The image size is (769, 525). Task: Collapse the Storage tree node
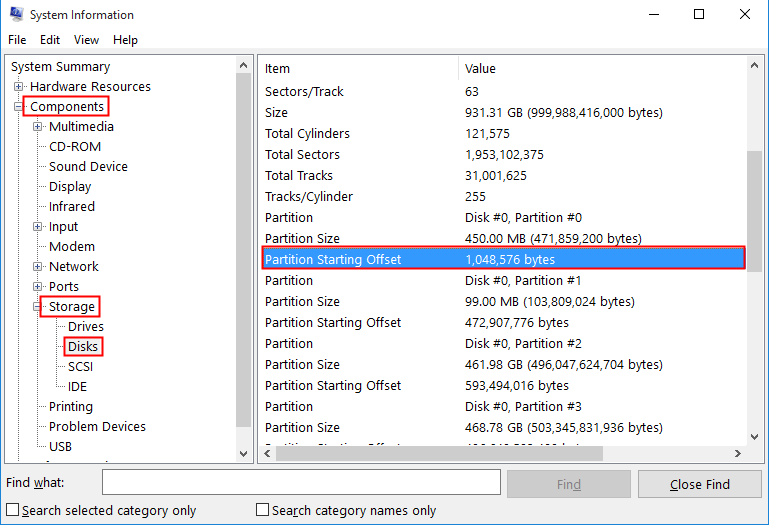[x=37, y=307]
